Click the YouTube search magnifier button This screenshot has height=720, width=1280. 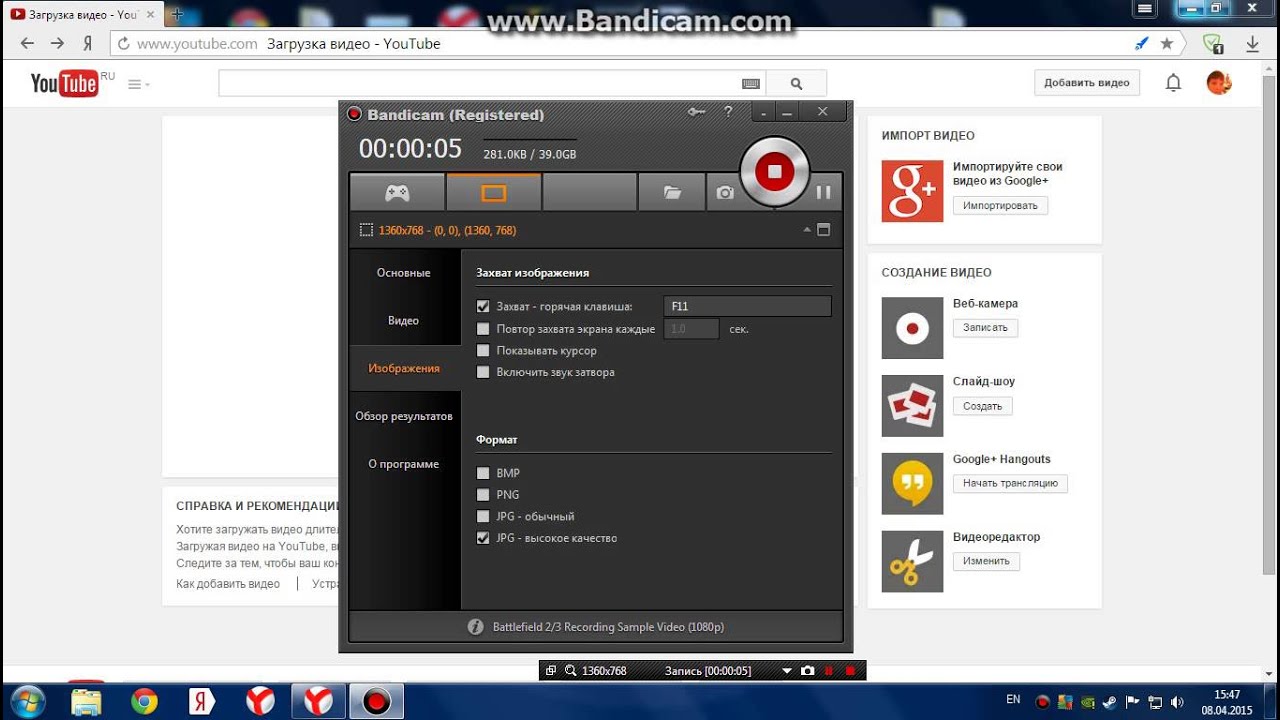click(797, 84)
